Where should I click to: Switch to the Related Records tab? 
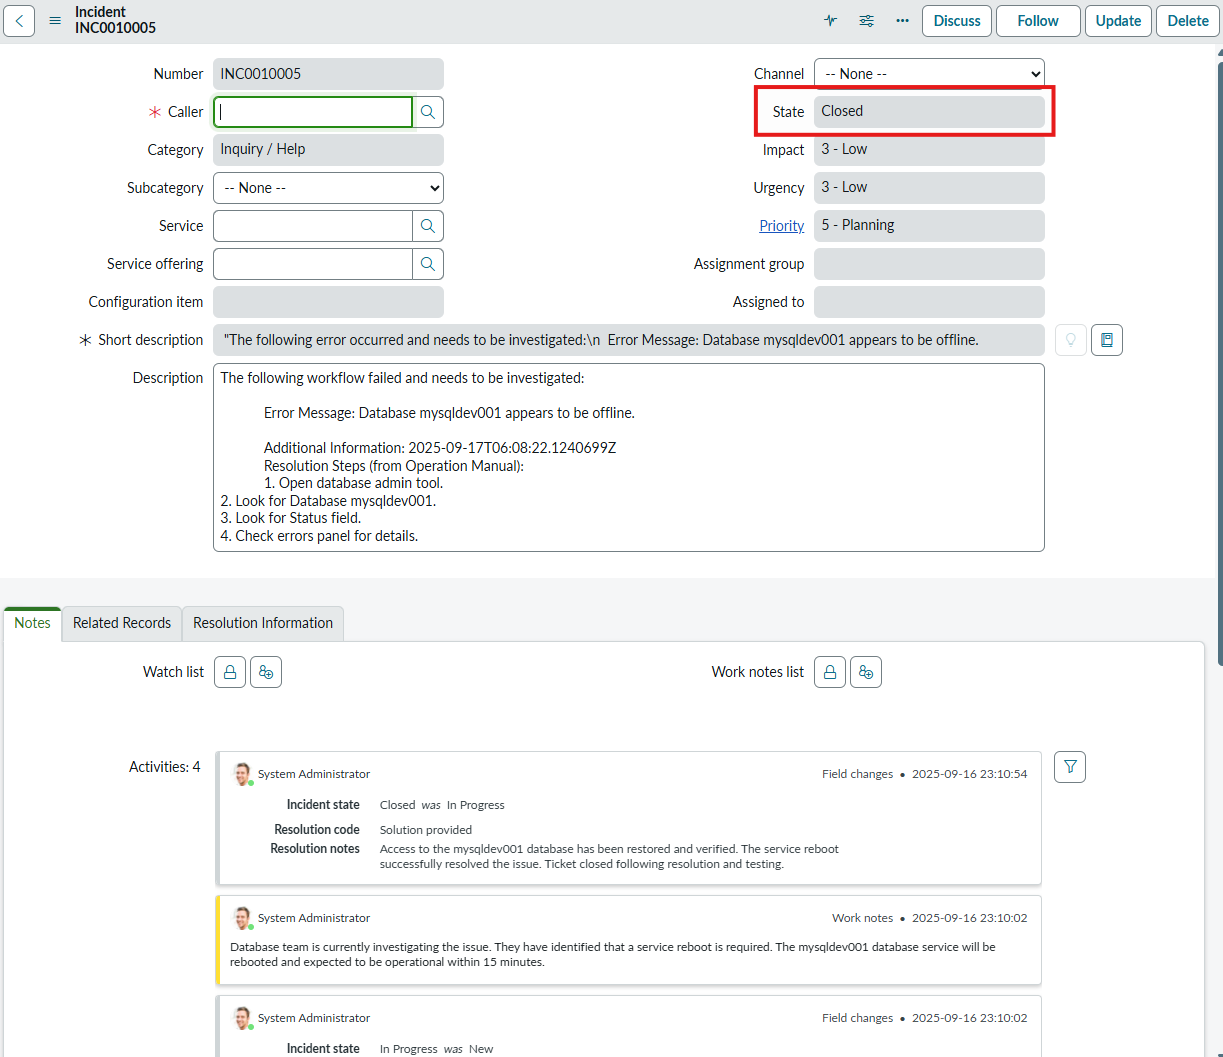click(x=120, y=623)
